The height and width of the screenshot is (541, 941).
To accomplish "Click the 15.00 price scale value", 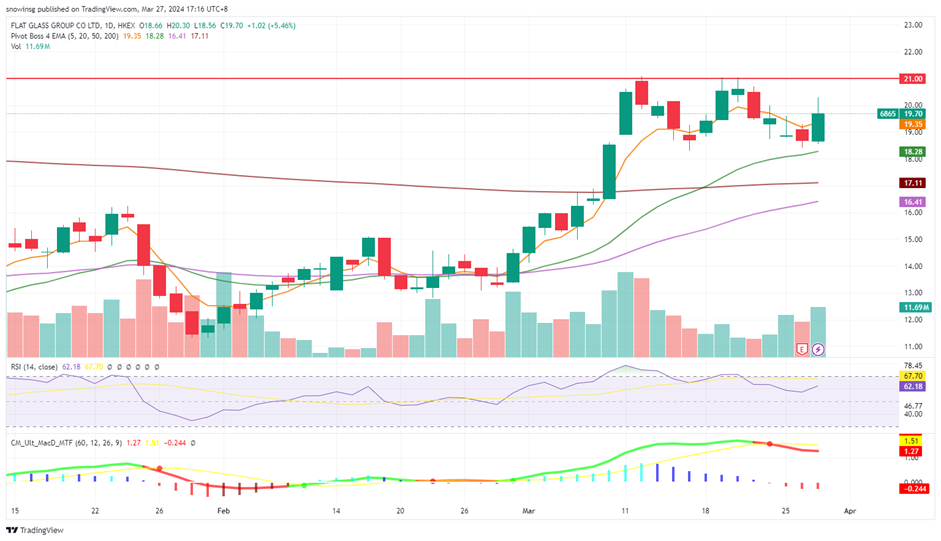I will point(913,239).
